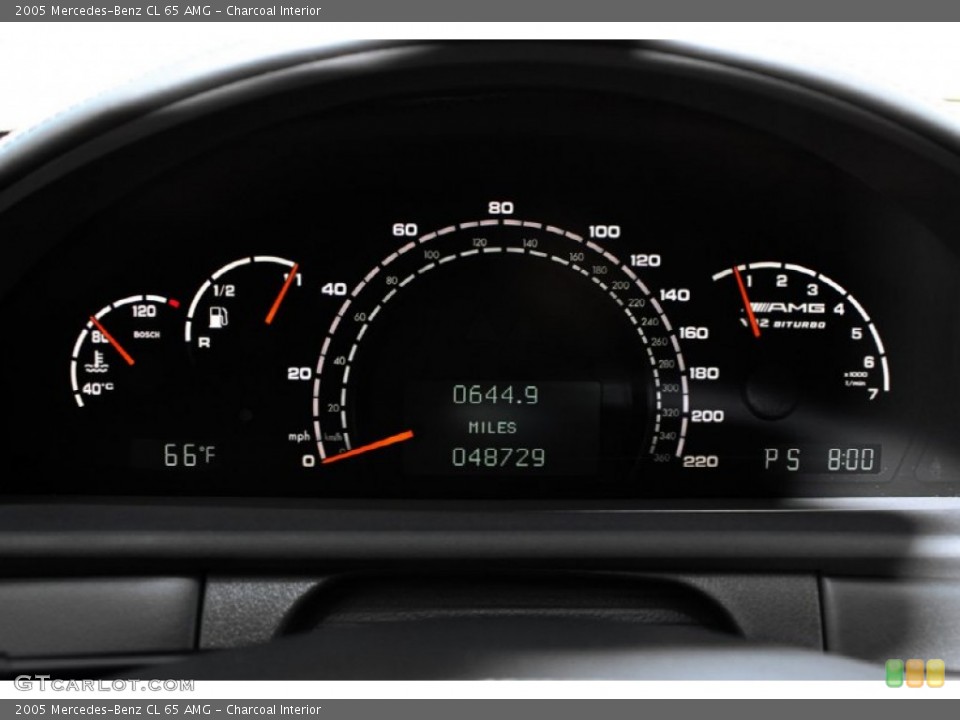
Task: Click the 'MILES' label in center display
Action: [492, 427]
